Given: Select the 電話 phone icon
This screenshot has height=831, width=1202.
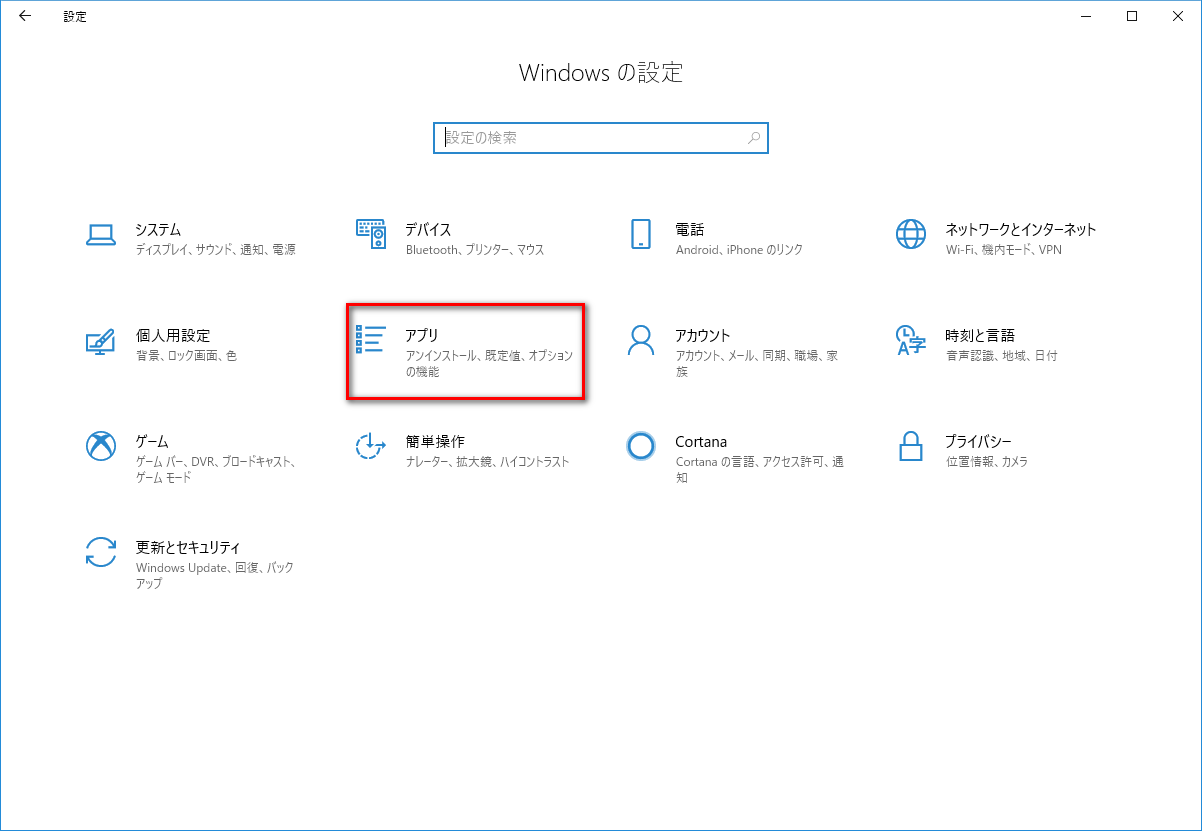Looking at the screenshot, I should point(641,234).
